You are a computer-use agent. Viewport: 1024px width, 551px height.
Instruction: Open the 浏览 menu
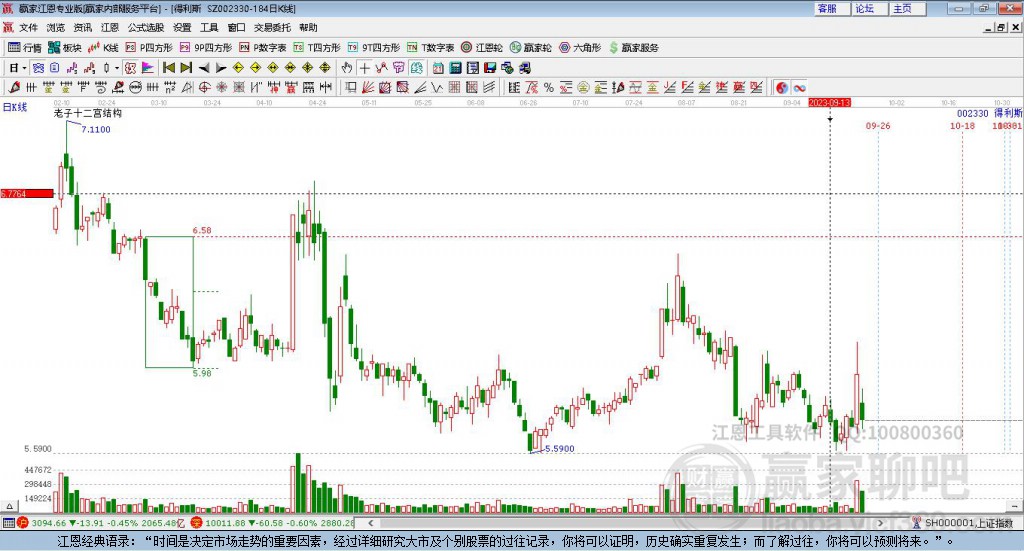pyautogui.click(x=56, y=27)
